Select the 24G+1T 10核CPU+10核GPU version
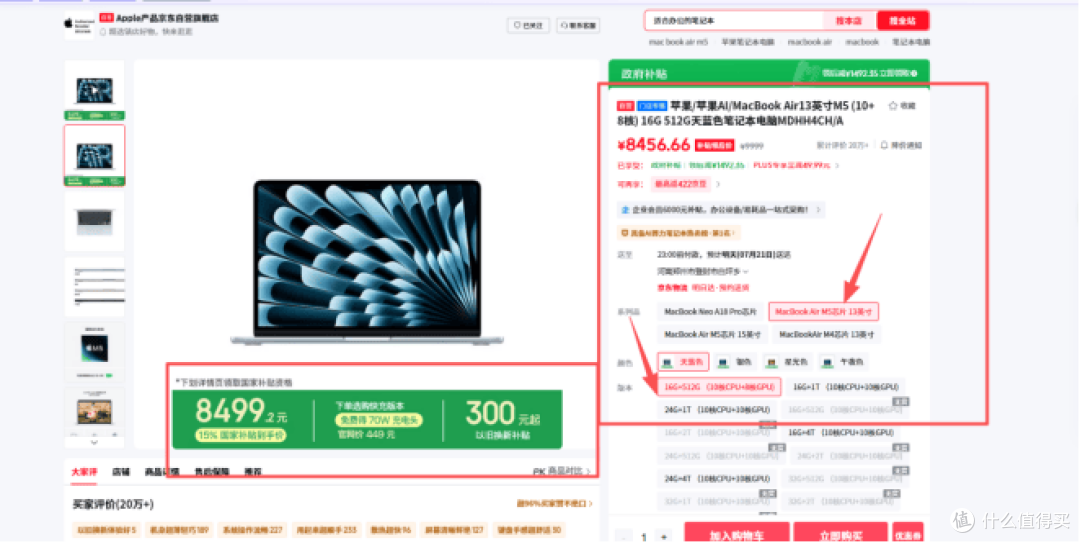This screenshot has height=543, width=1080. pyautogui.click(x=717, y=410)
